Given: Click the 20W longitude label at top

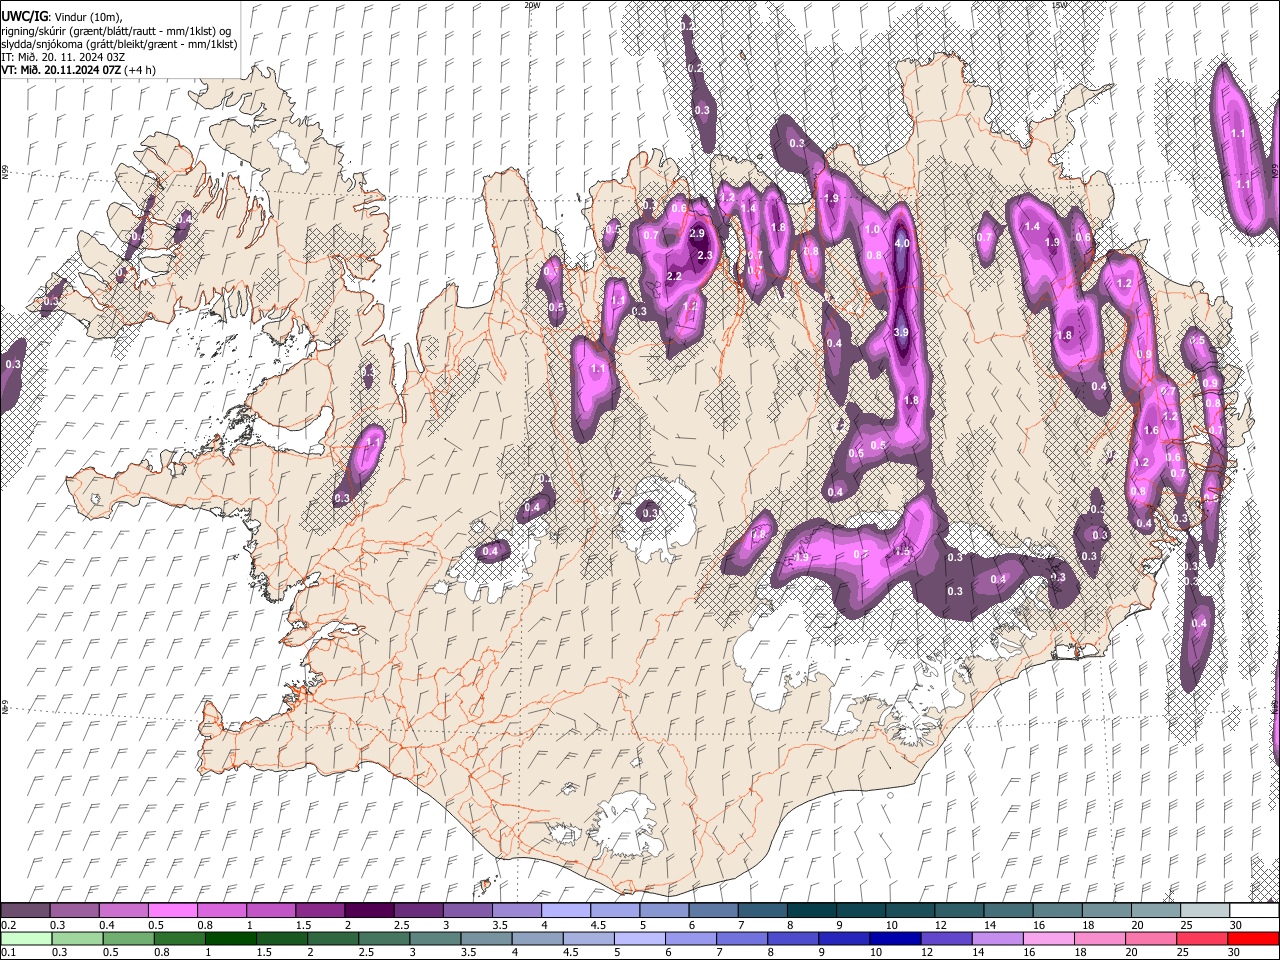Looking at the screenshot, I should click(x=532, y=5).
